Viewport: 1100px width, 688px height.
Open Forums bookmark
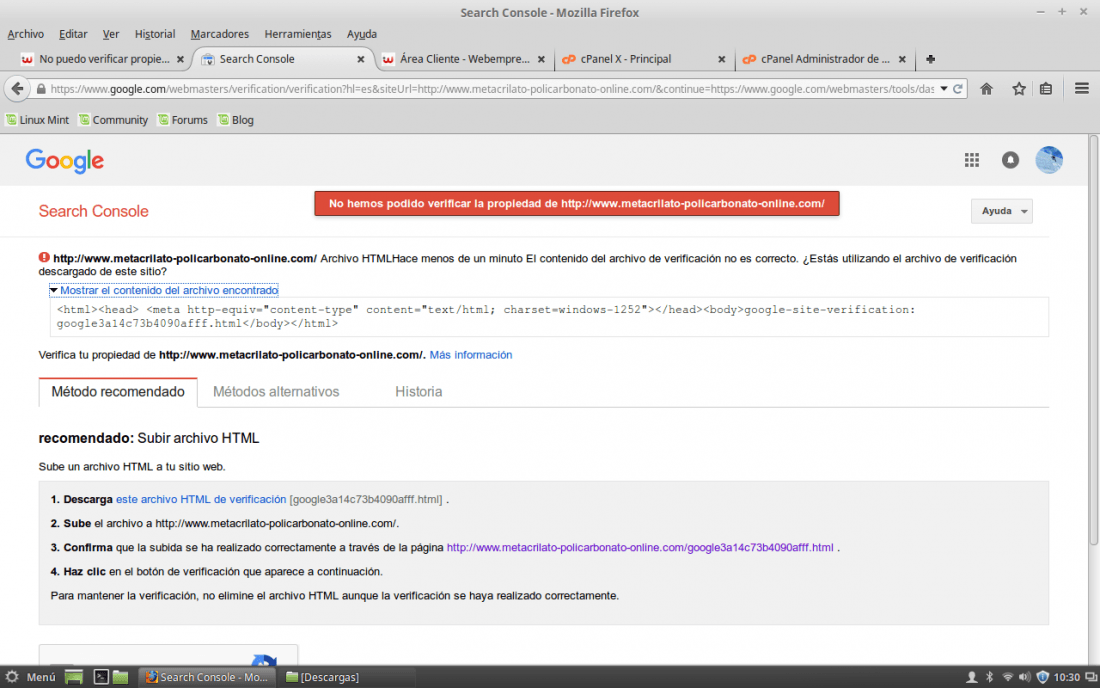[x=183, y=120]
